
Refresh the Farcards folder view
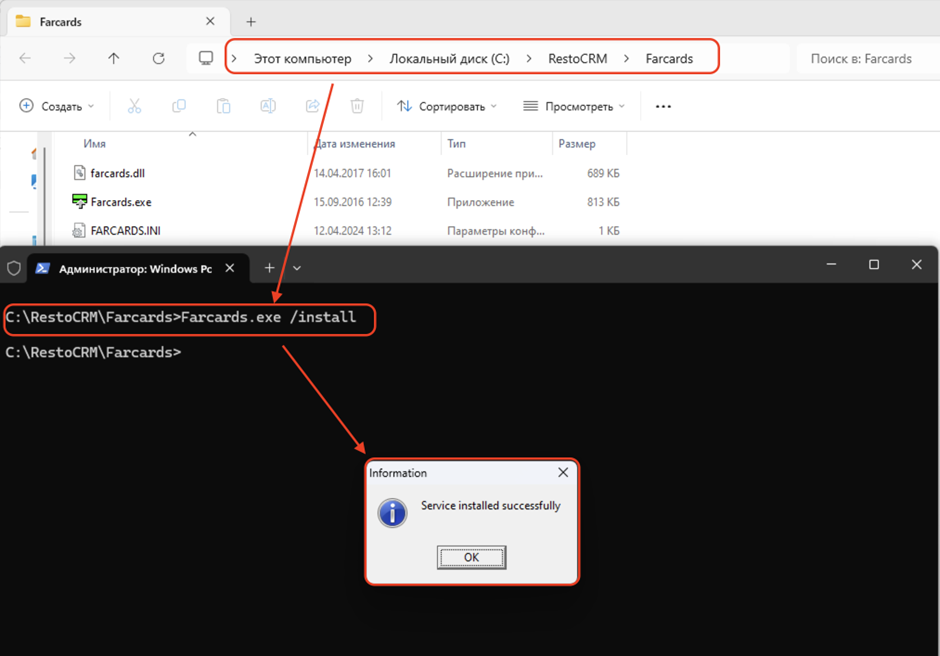(x=158, y=59)
